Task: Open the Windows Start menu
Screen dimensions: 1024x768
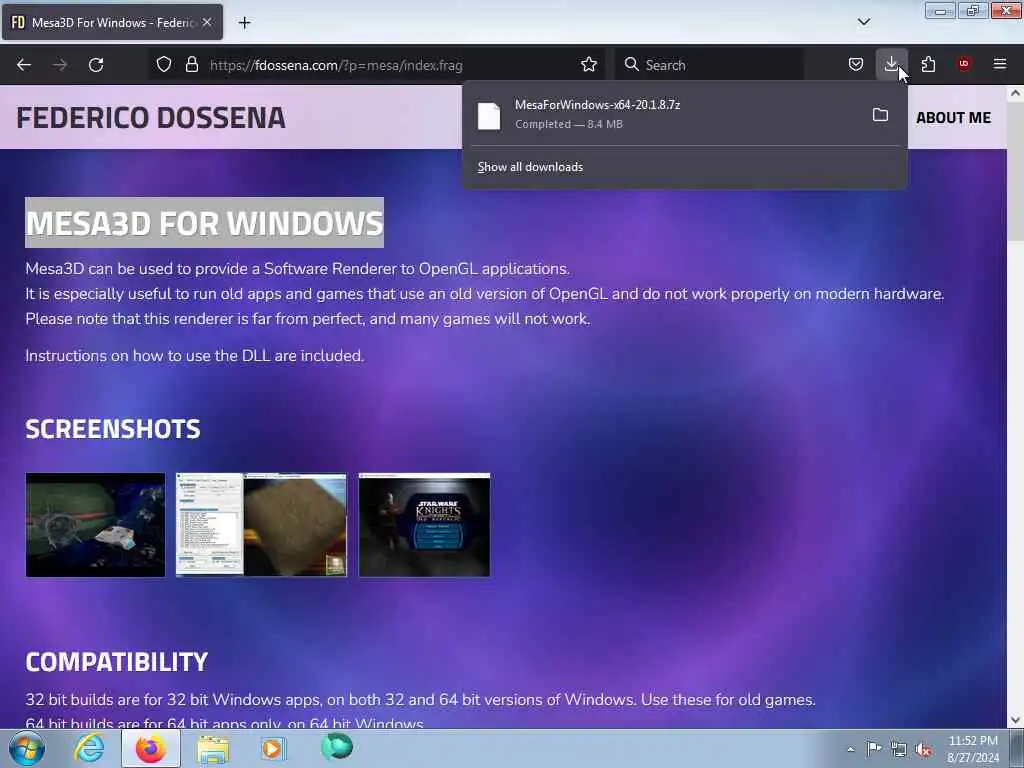Action: point(27,748)
